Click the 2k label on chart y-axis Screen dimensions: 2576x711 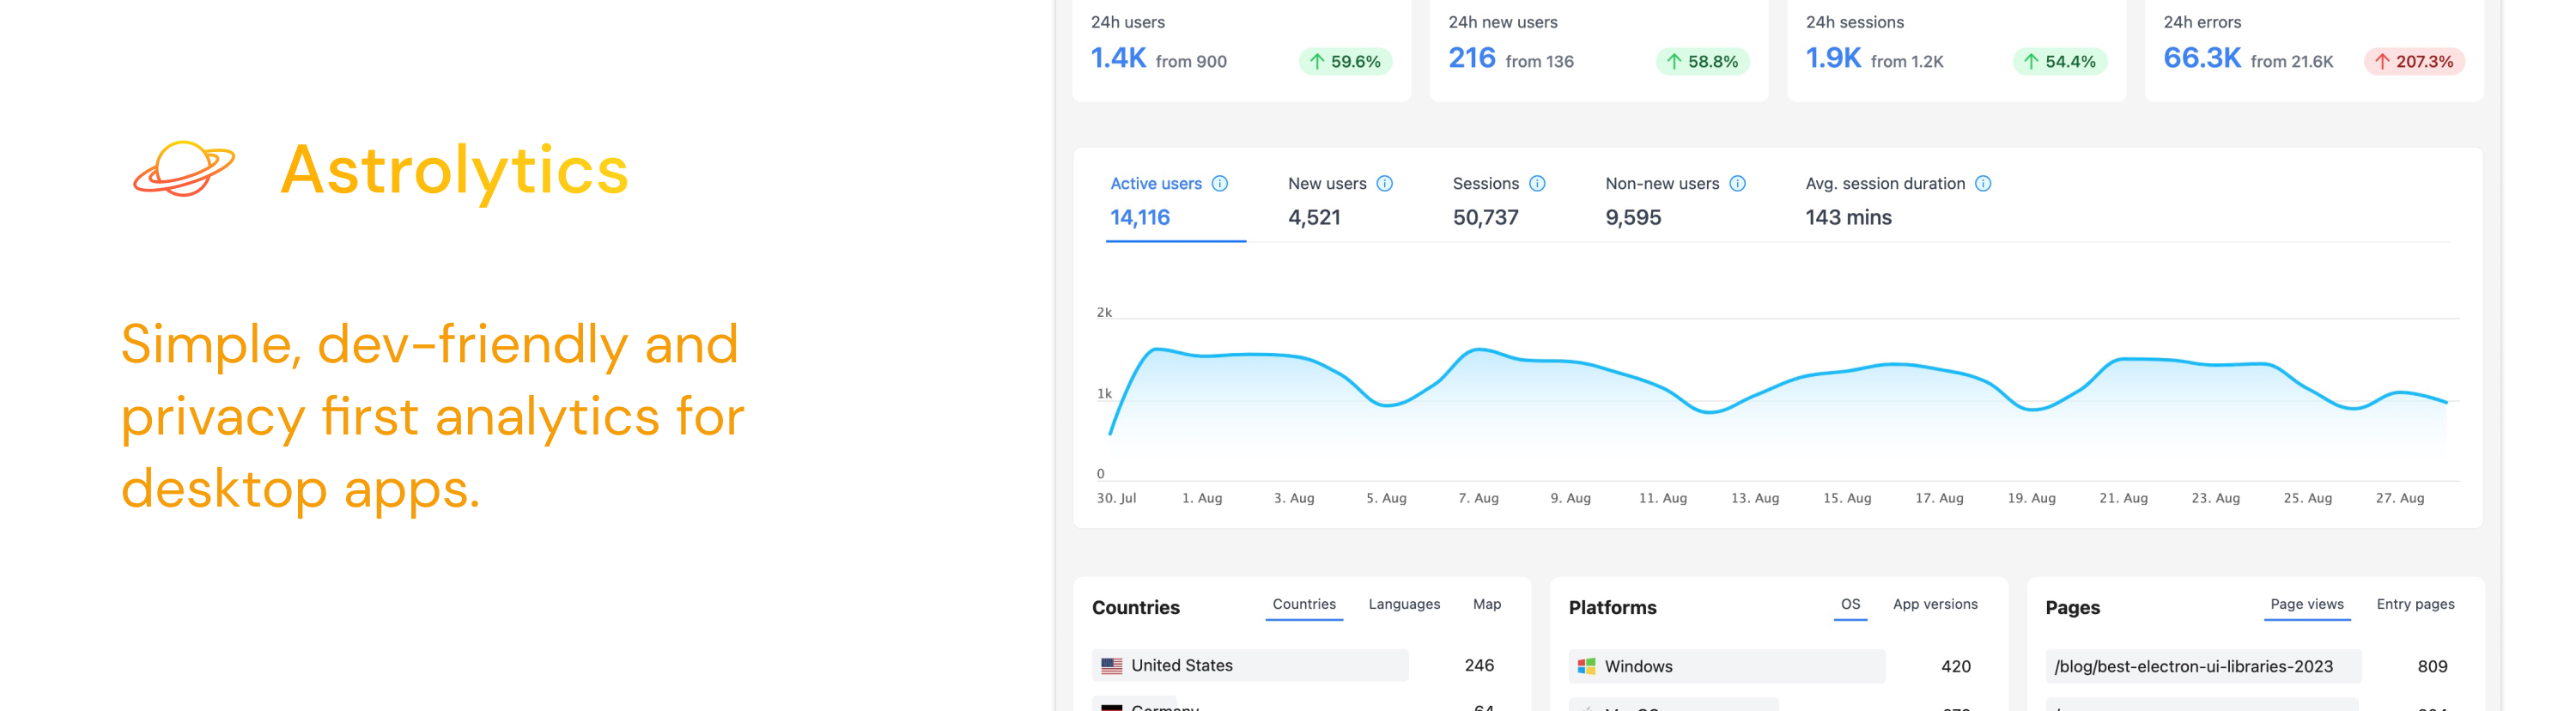tap(1104, 312)
